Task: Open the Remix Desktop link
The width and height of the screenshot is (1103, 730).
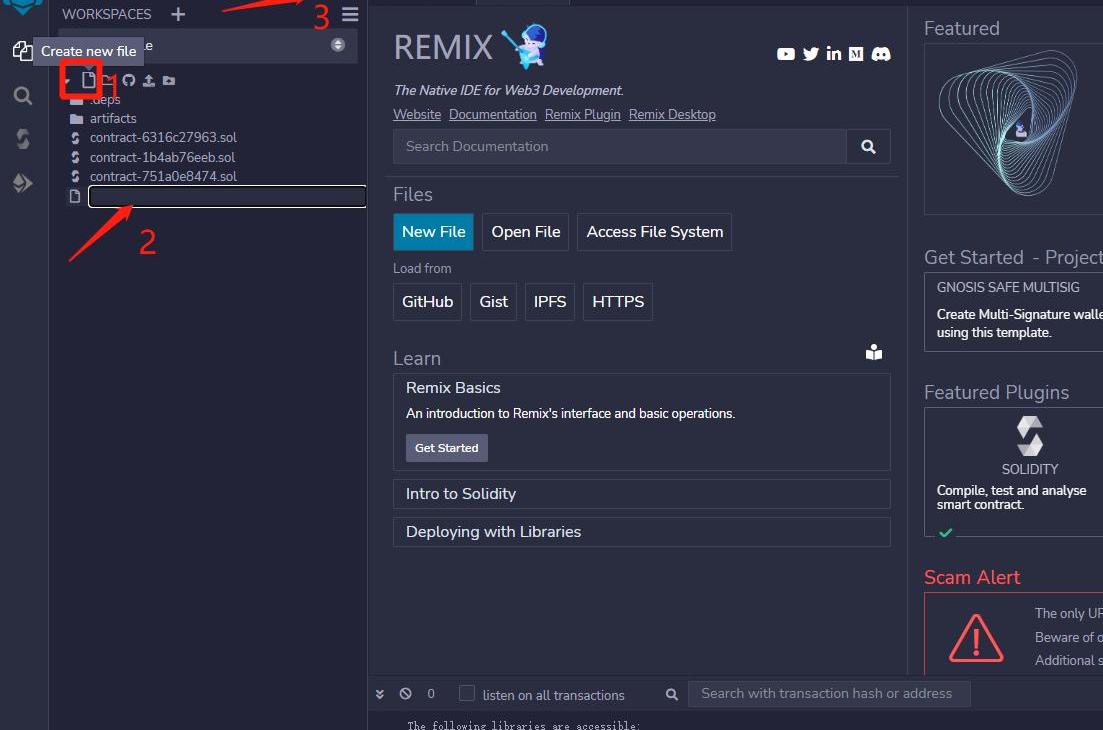Action: pyautogui.click(x=672, y=115)
